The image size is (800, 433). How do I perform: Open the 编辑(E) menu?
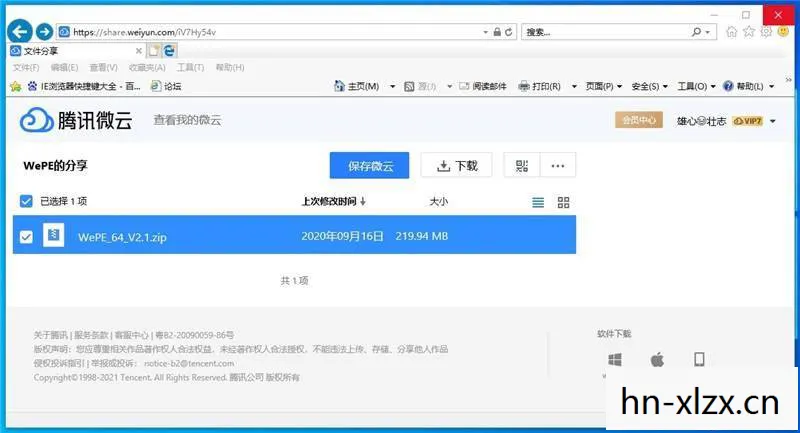point(64,67)
